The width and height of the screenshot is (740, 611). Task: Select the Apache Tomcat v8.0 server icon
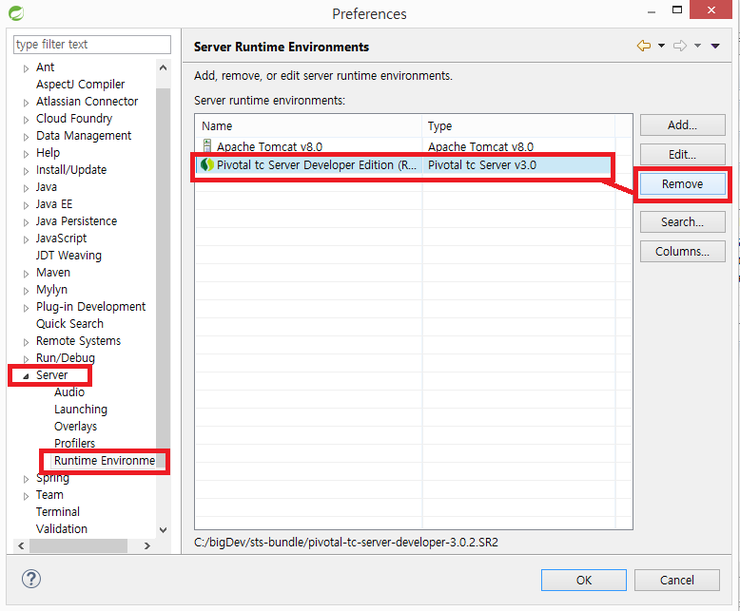pos(207,146)
